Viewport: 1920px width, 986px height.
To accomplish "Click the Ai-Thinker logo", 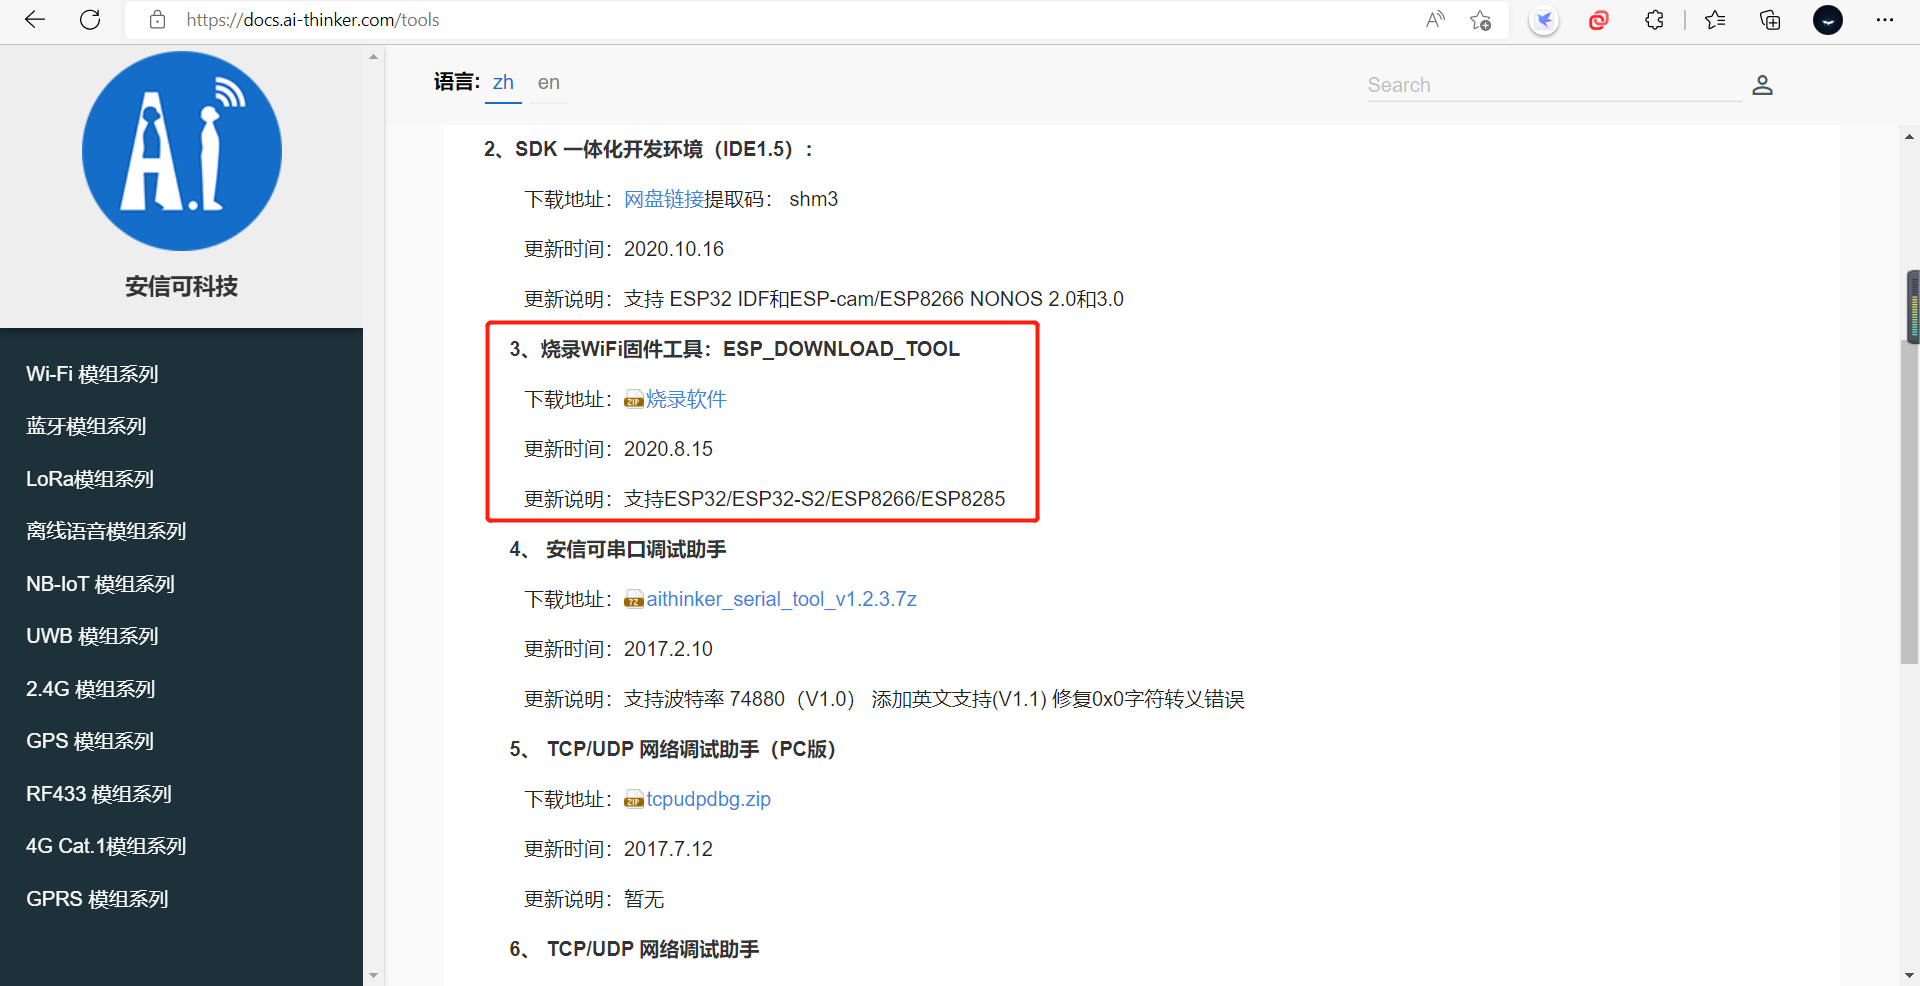I will point(182,151).
